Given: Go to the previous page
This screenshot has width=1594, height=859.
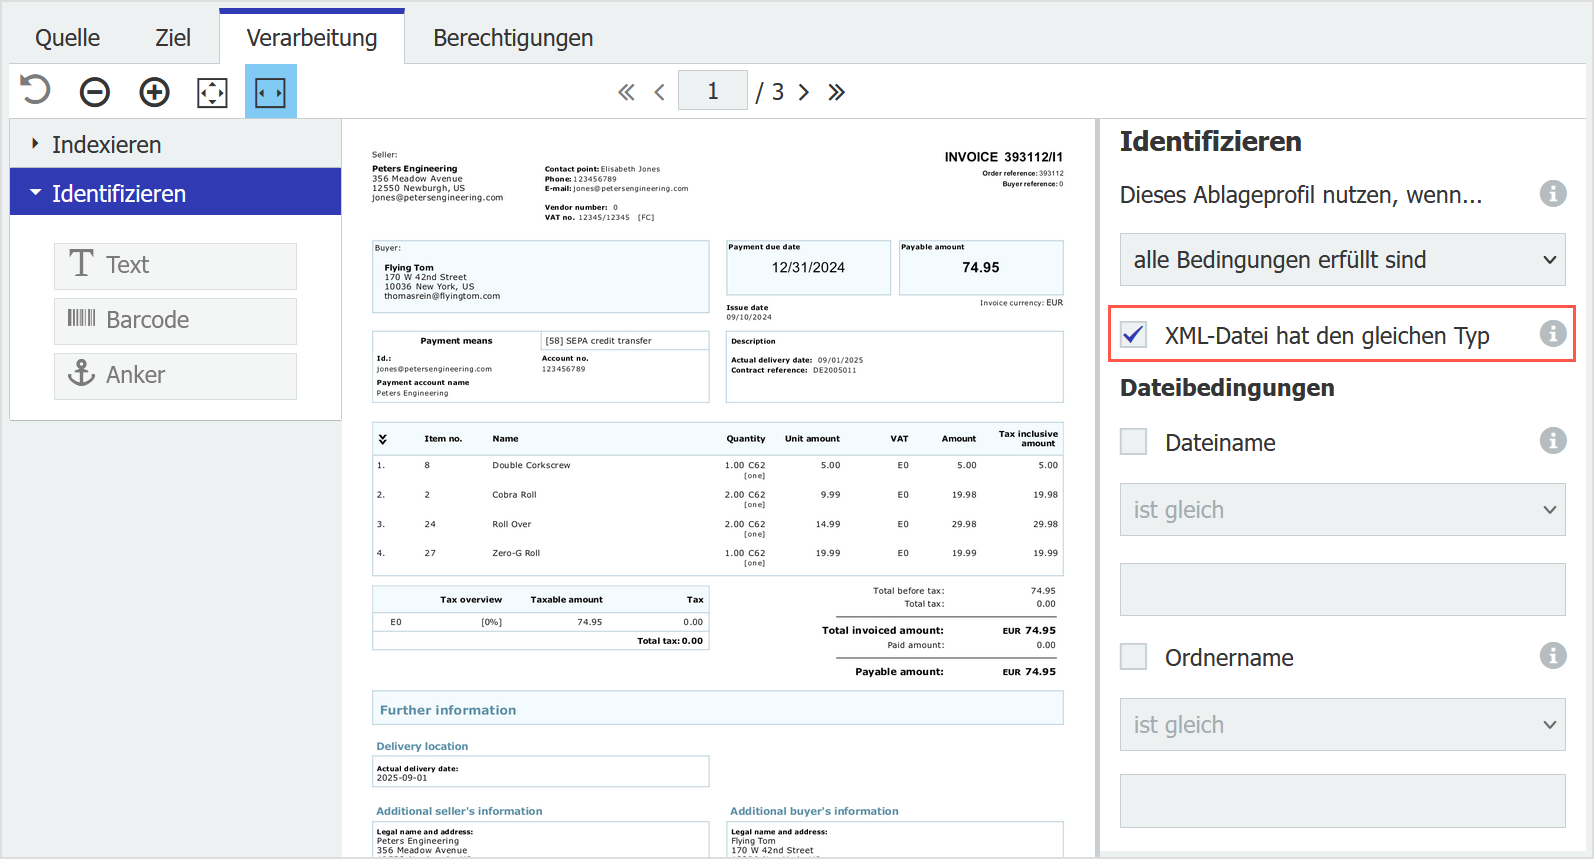Looking at the screenshot, I should [x=659, y=92].
